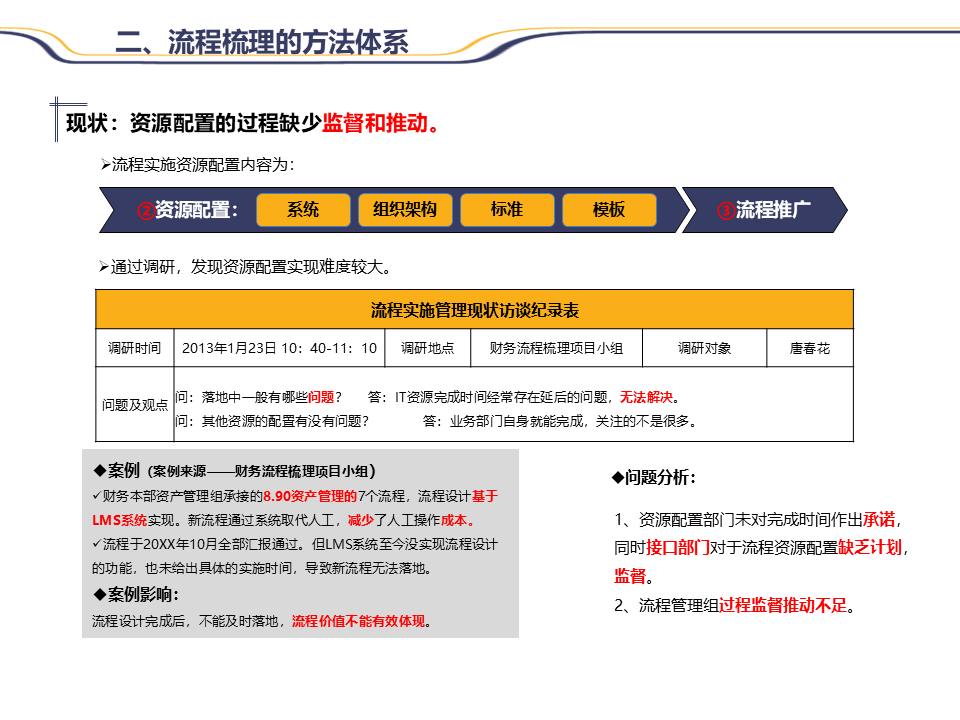This screenshot has height=720, width=960.
Task: Select the red text 8.90资产管理的
Action: [x=310, y=496]
